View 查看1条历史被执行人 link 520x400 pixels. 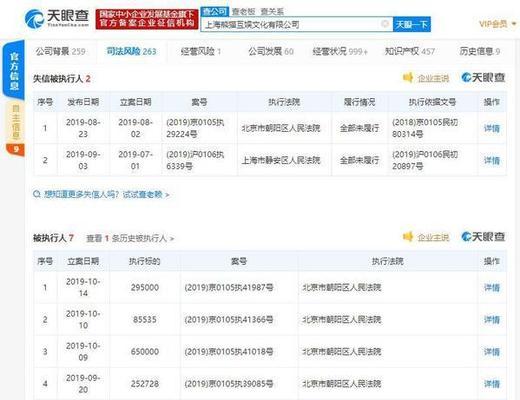(x=130, y=238)
